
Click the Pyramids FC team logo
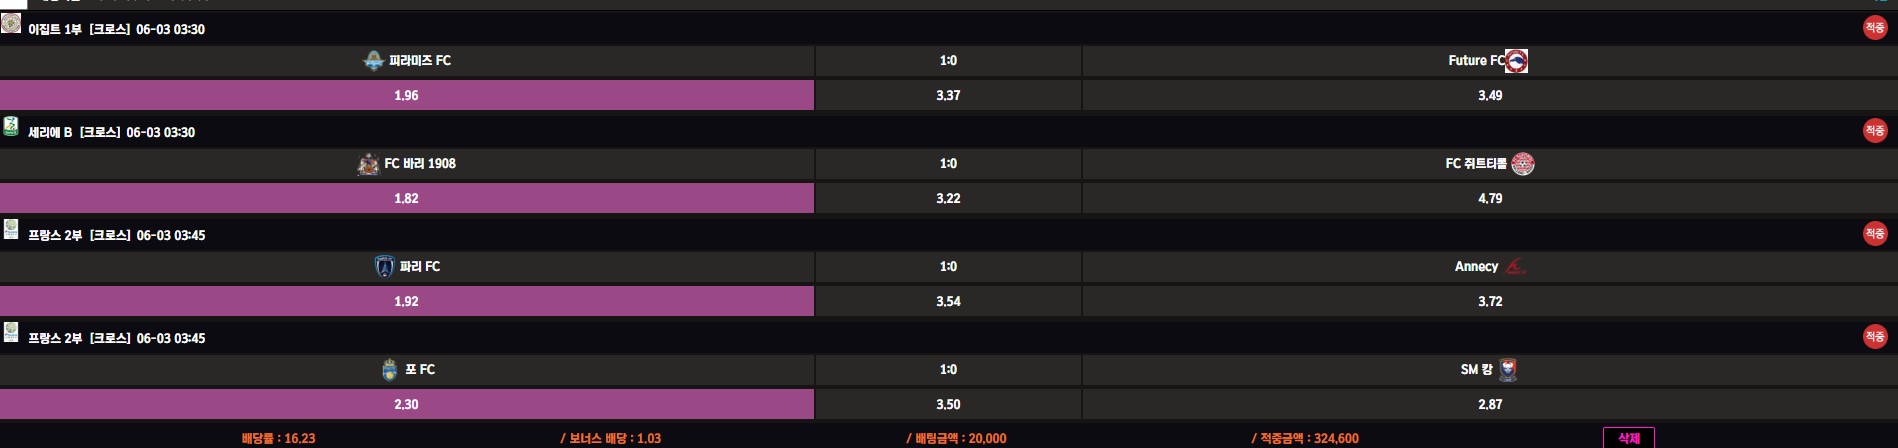pyautogui.click(x=373, y=61)
